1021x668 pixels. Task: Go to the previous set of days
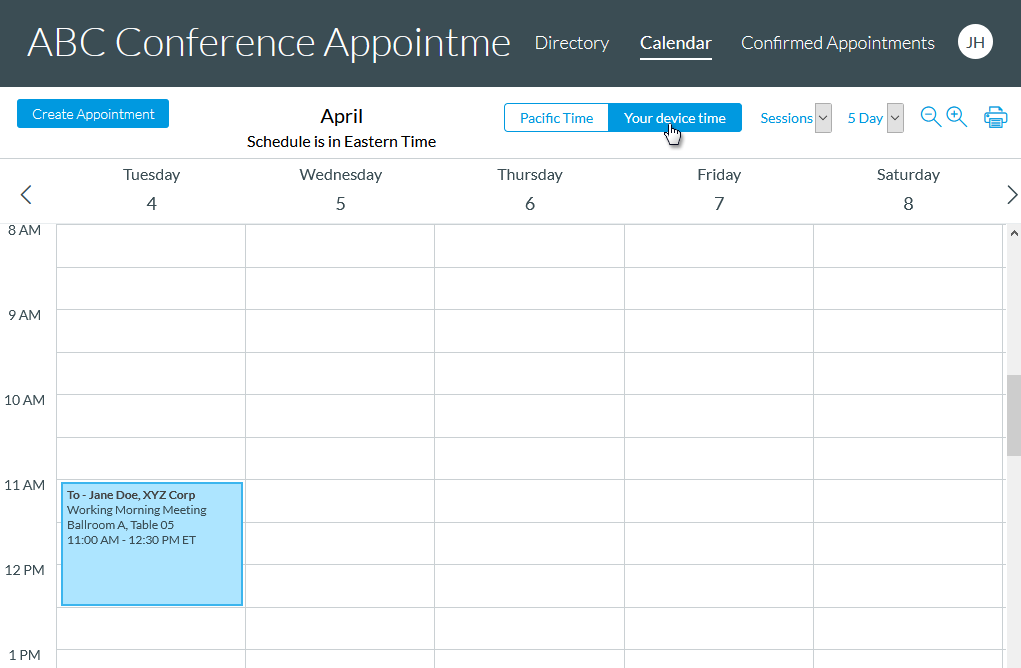click(x=25, y=194)
